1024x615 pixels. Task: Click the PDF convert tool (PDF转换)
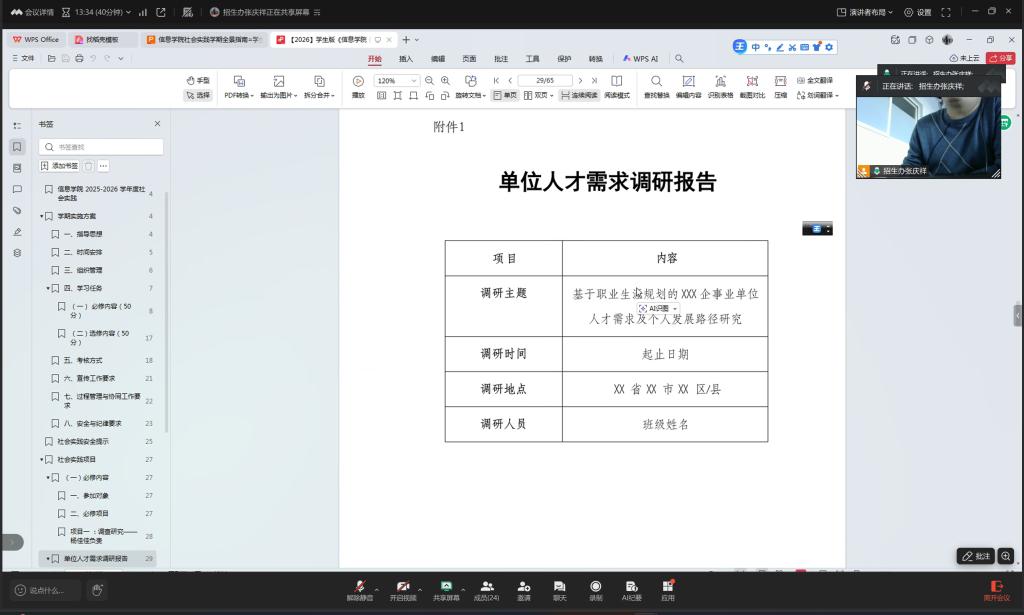click(x=238, y=87)
